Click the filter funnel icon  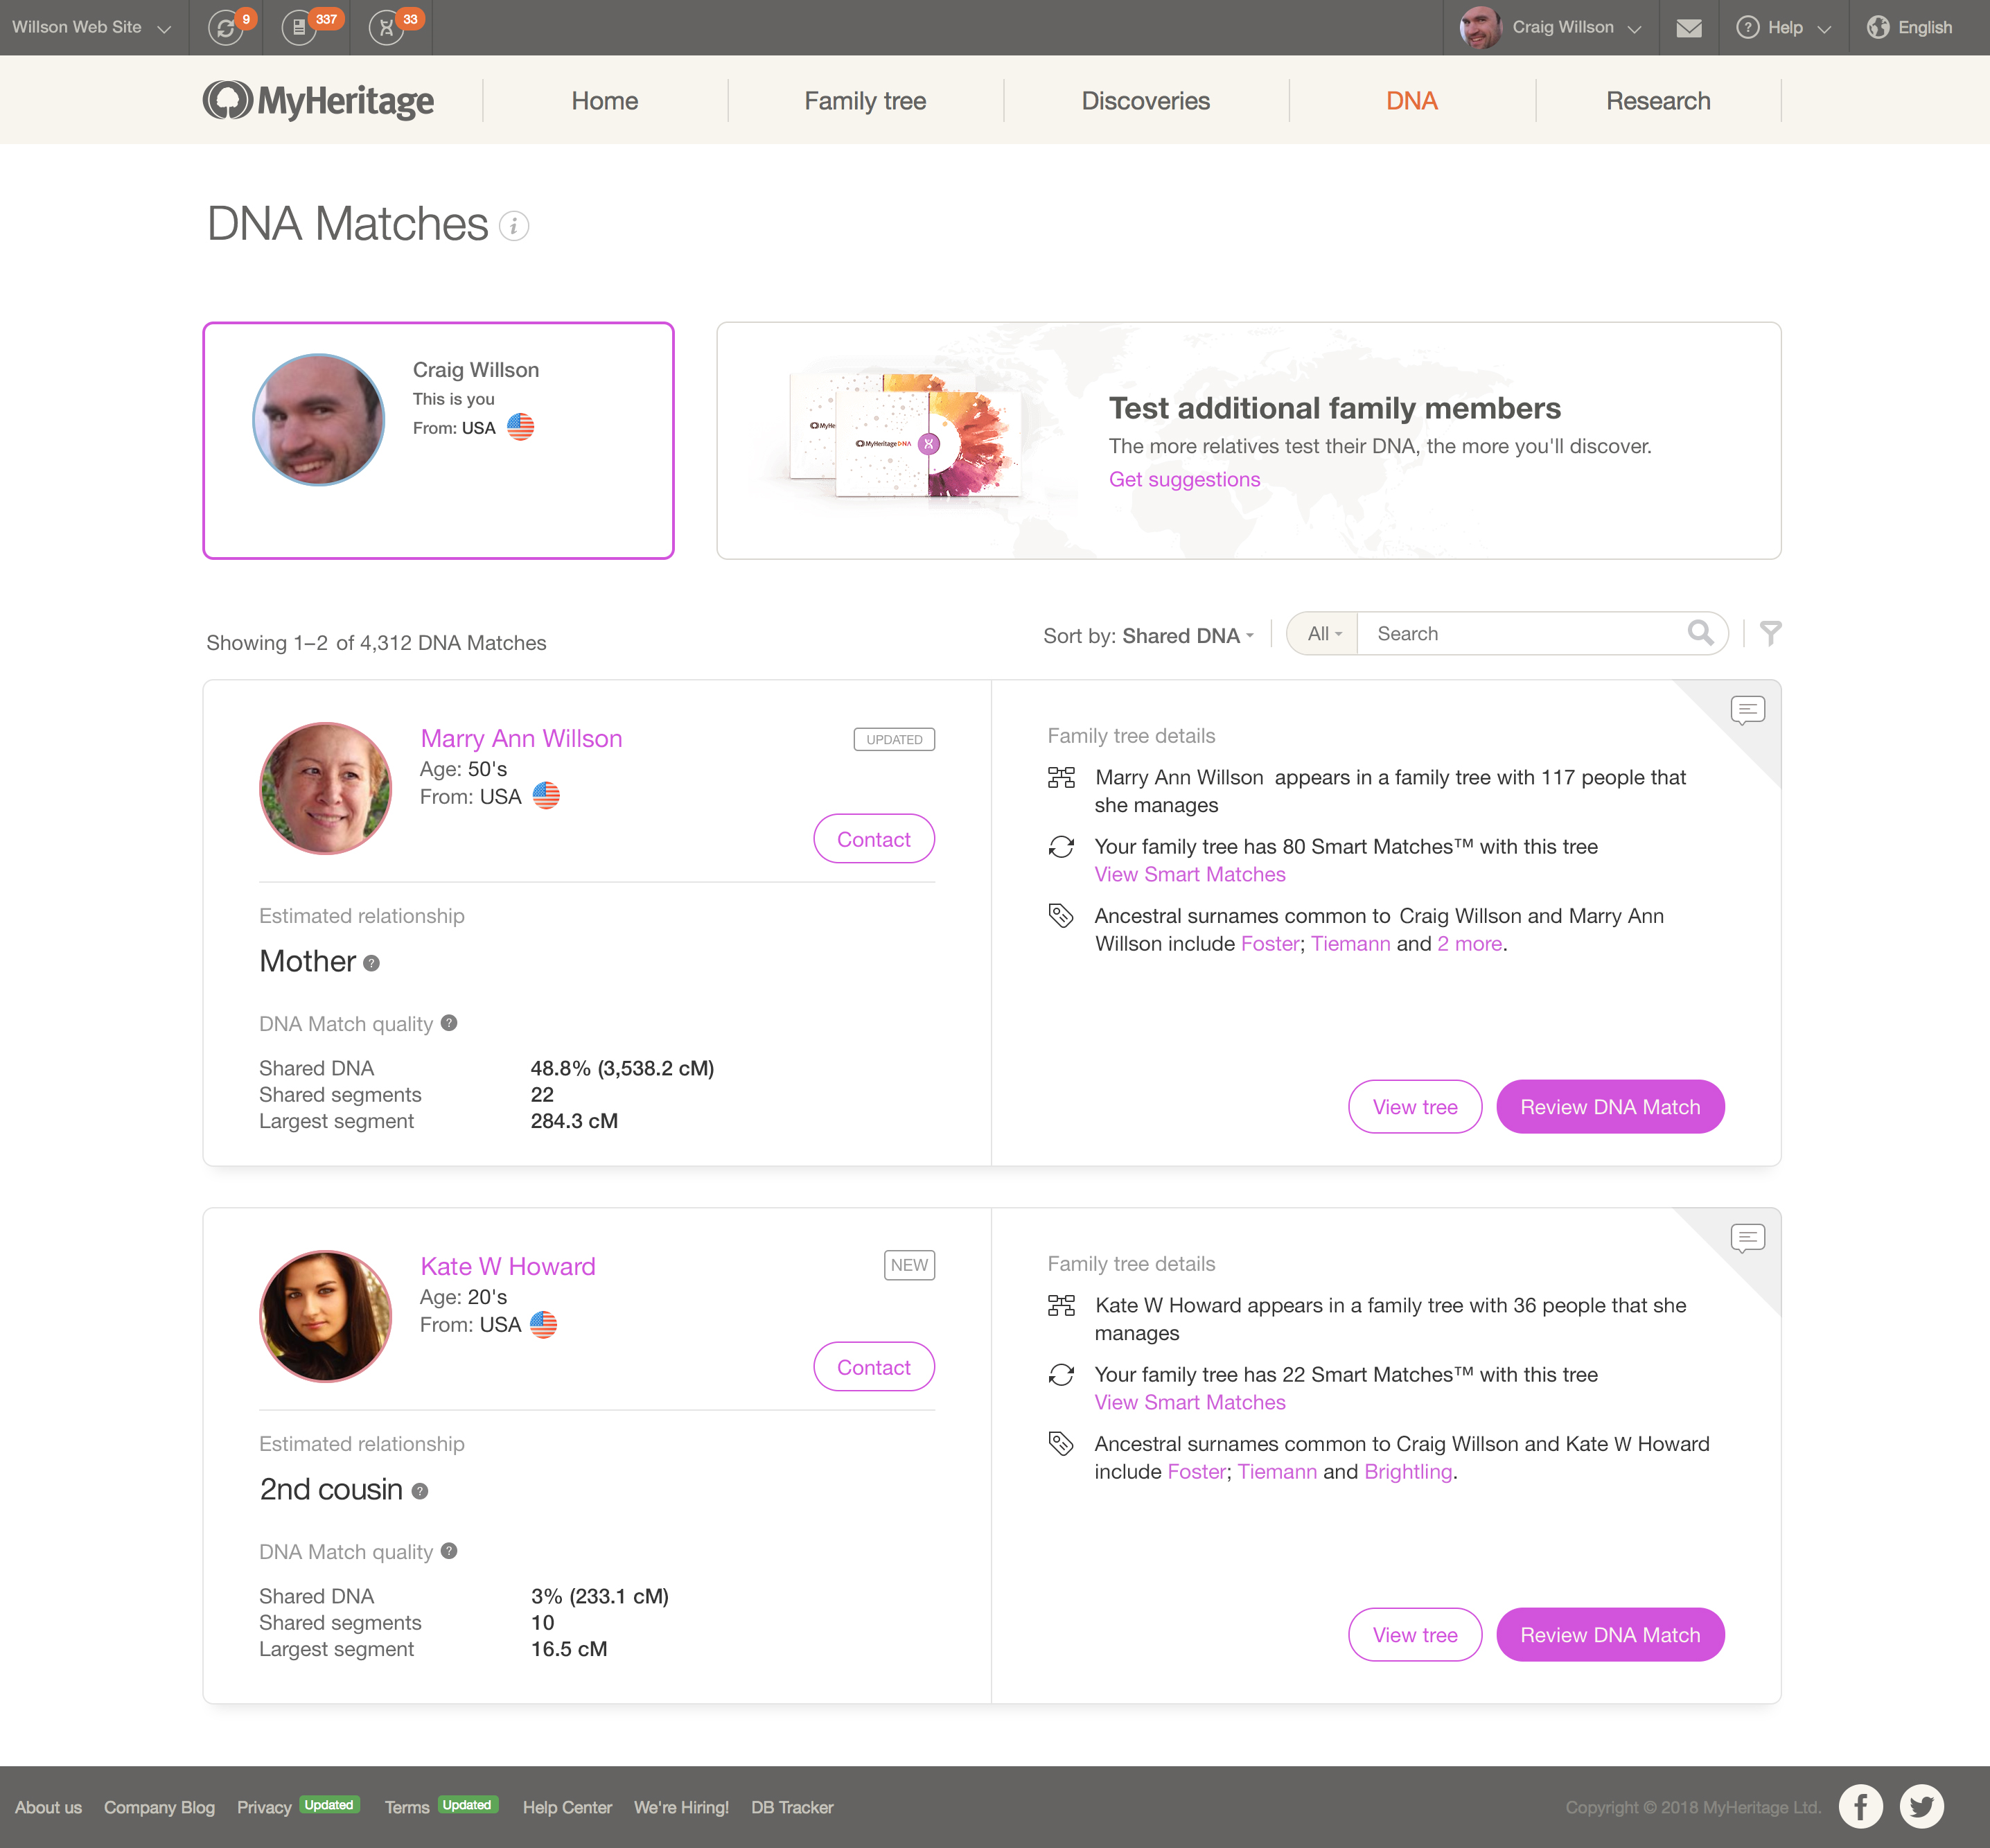click(1770, 633)
